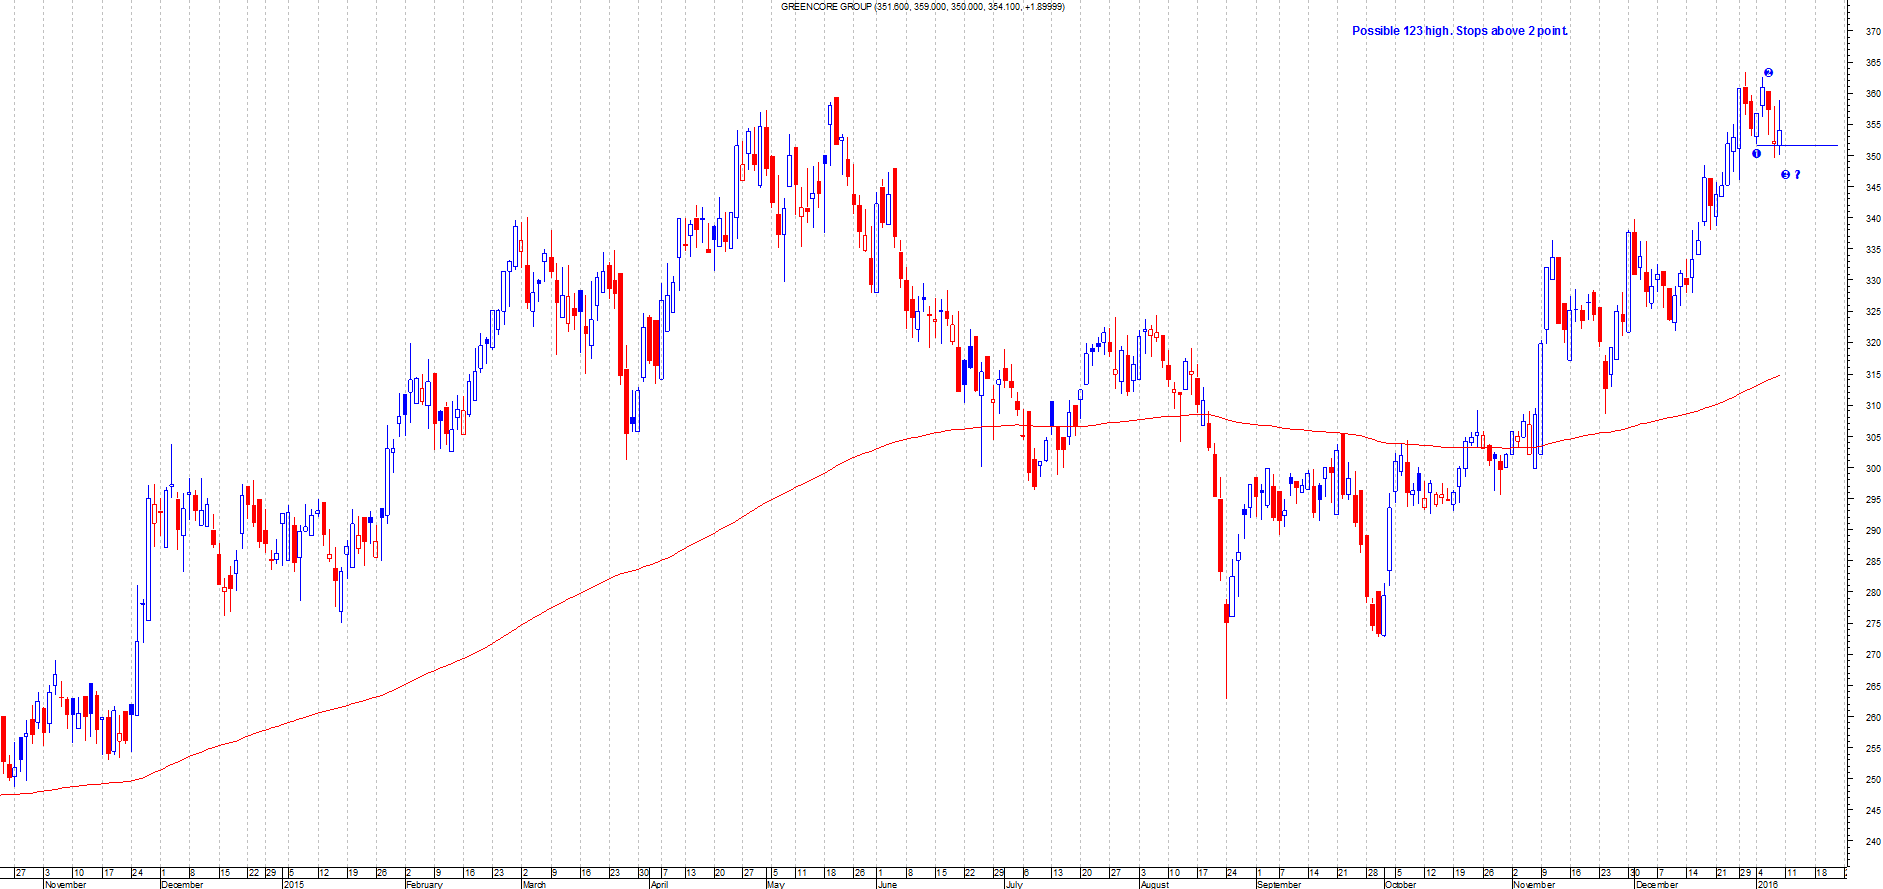This screenshot has height=889, width=1883.
Task: Click the 370 price level on axis
Action: coord(1872,32)
